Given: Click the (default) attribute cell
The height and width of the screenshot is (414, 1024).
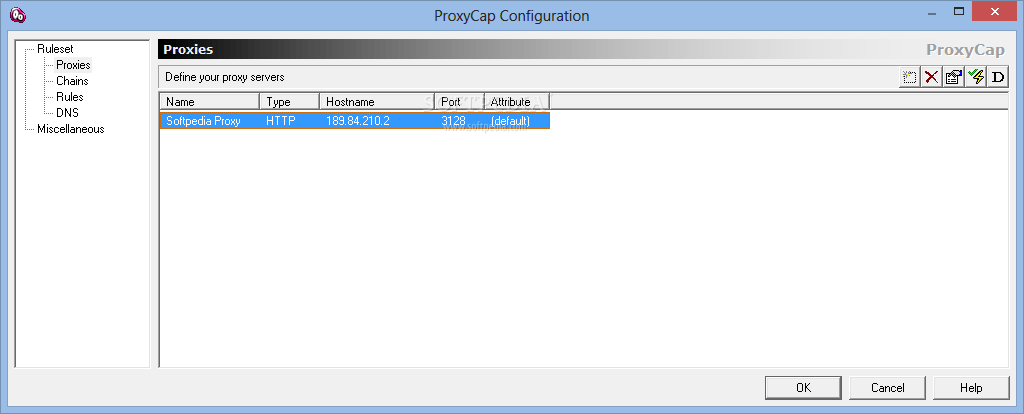Looking at the screenshot, I should coord(510,121).
